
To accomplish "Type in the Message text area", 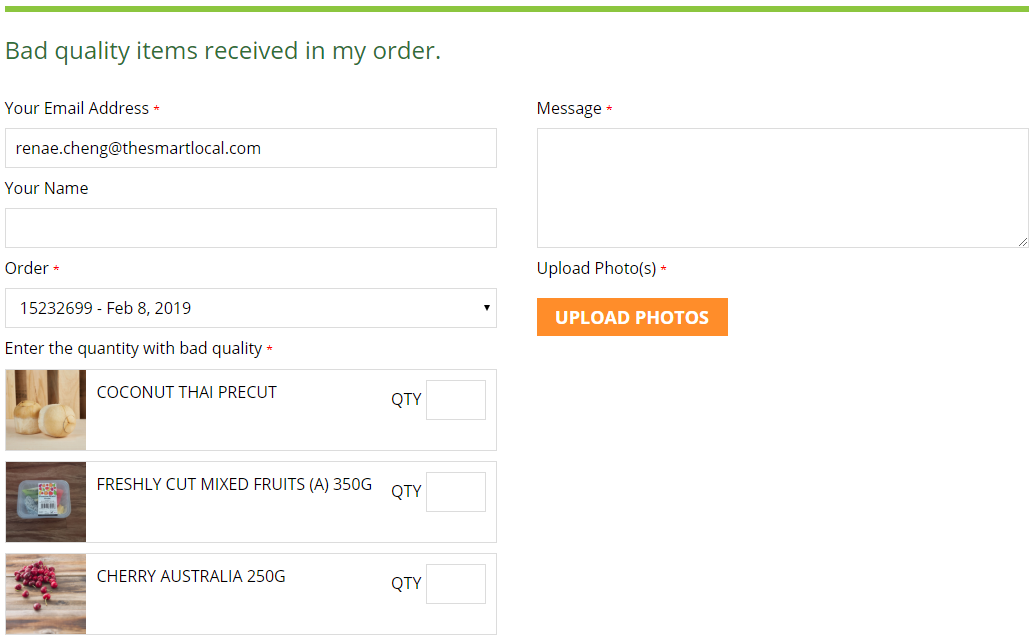I will tap(782, 188).
